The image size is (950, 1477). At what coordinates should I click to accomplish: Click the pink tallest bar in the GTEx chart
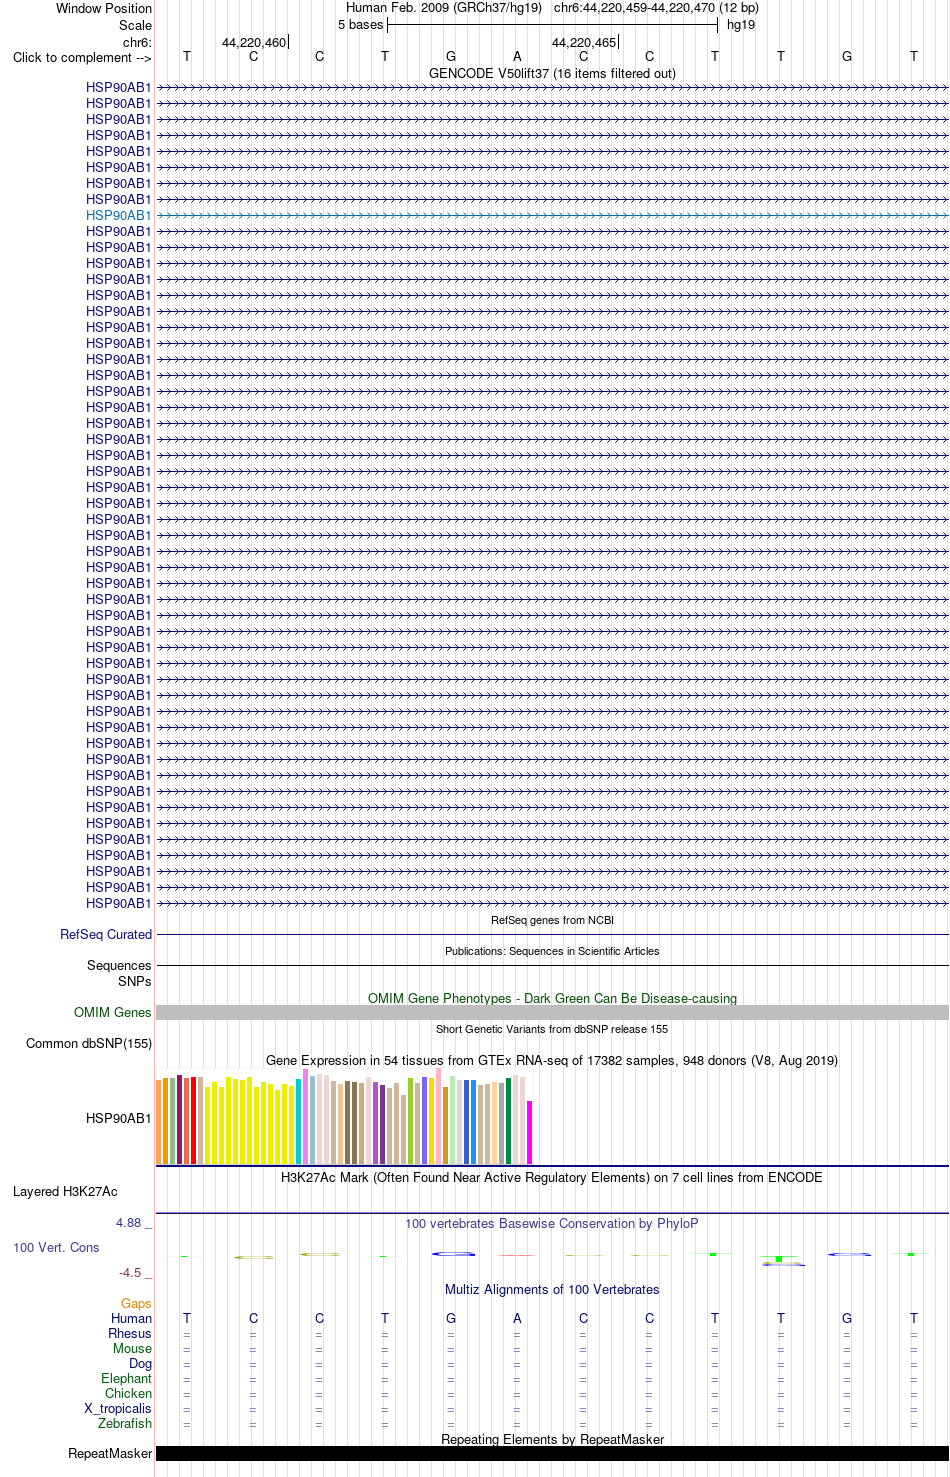pyautogui.click(x=438, y=1116)
